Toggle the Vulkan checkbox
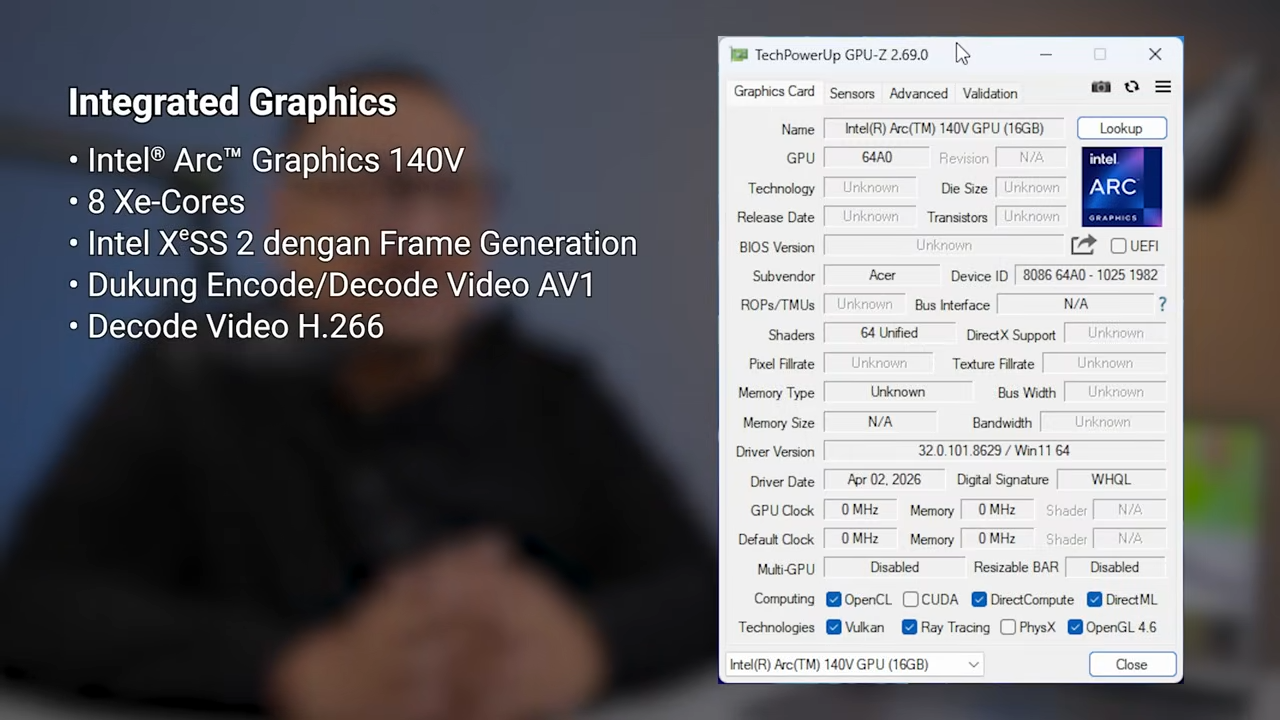 833,627
